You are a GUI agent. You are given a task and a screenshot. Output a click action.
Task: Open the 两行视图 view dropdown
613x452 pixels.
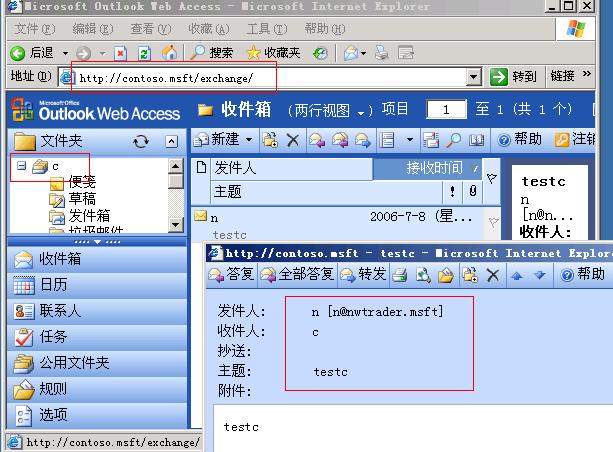366,110
